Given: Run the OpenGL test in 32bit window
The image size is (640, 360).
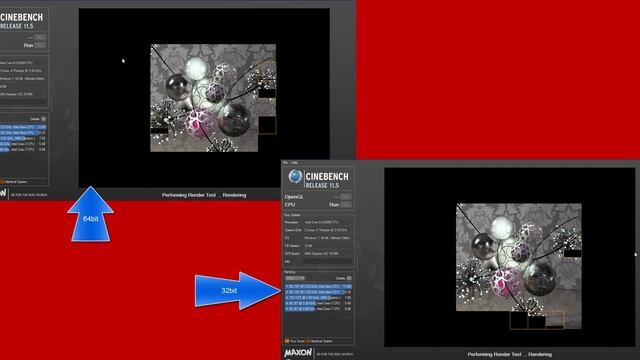Looking at the screenshot, I should point(346,197).
